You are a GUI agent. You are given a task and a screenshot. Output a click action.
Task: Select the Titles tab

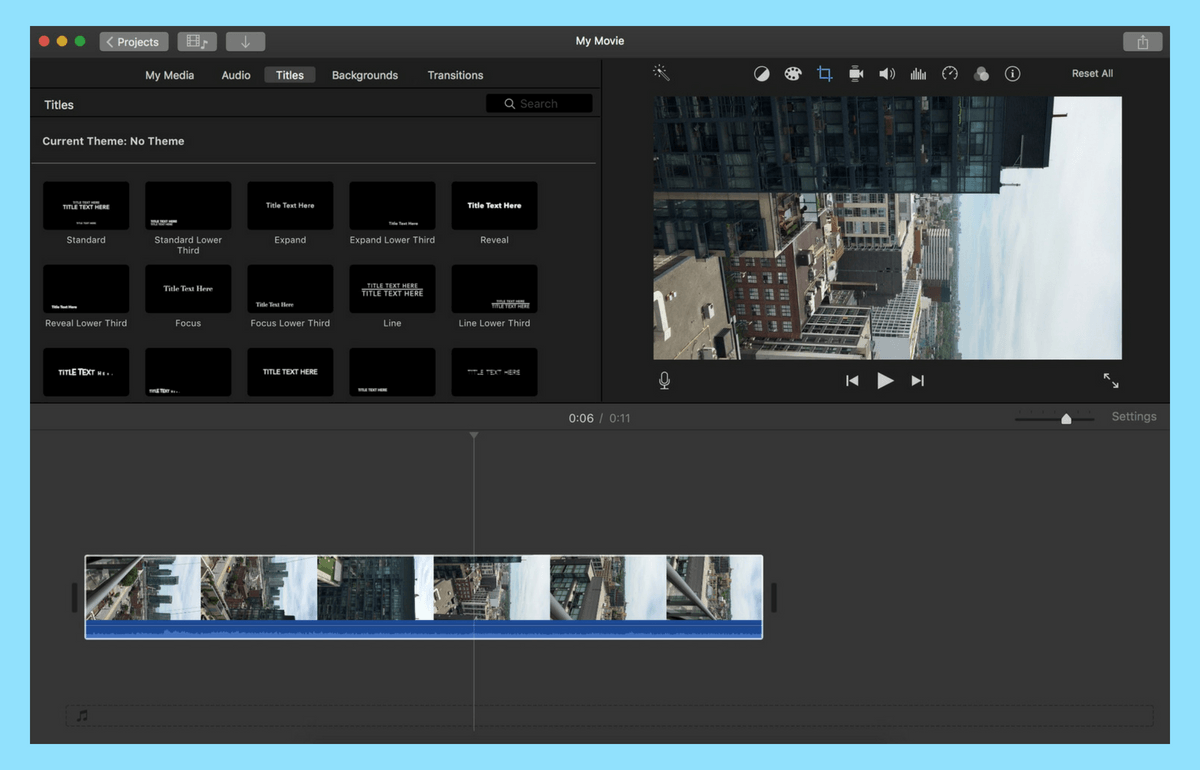[x=290, y=75]
